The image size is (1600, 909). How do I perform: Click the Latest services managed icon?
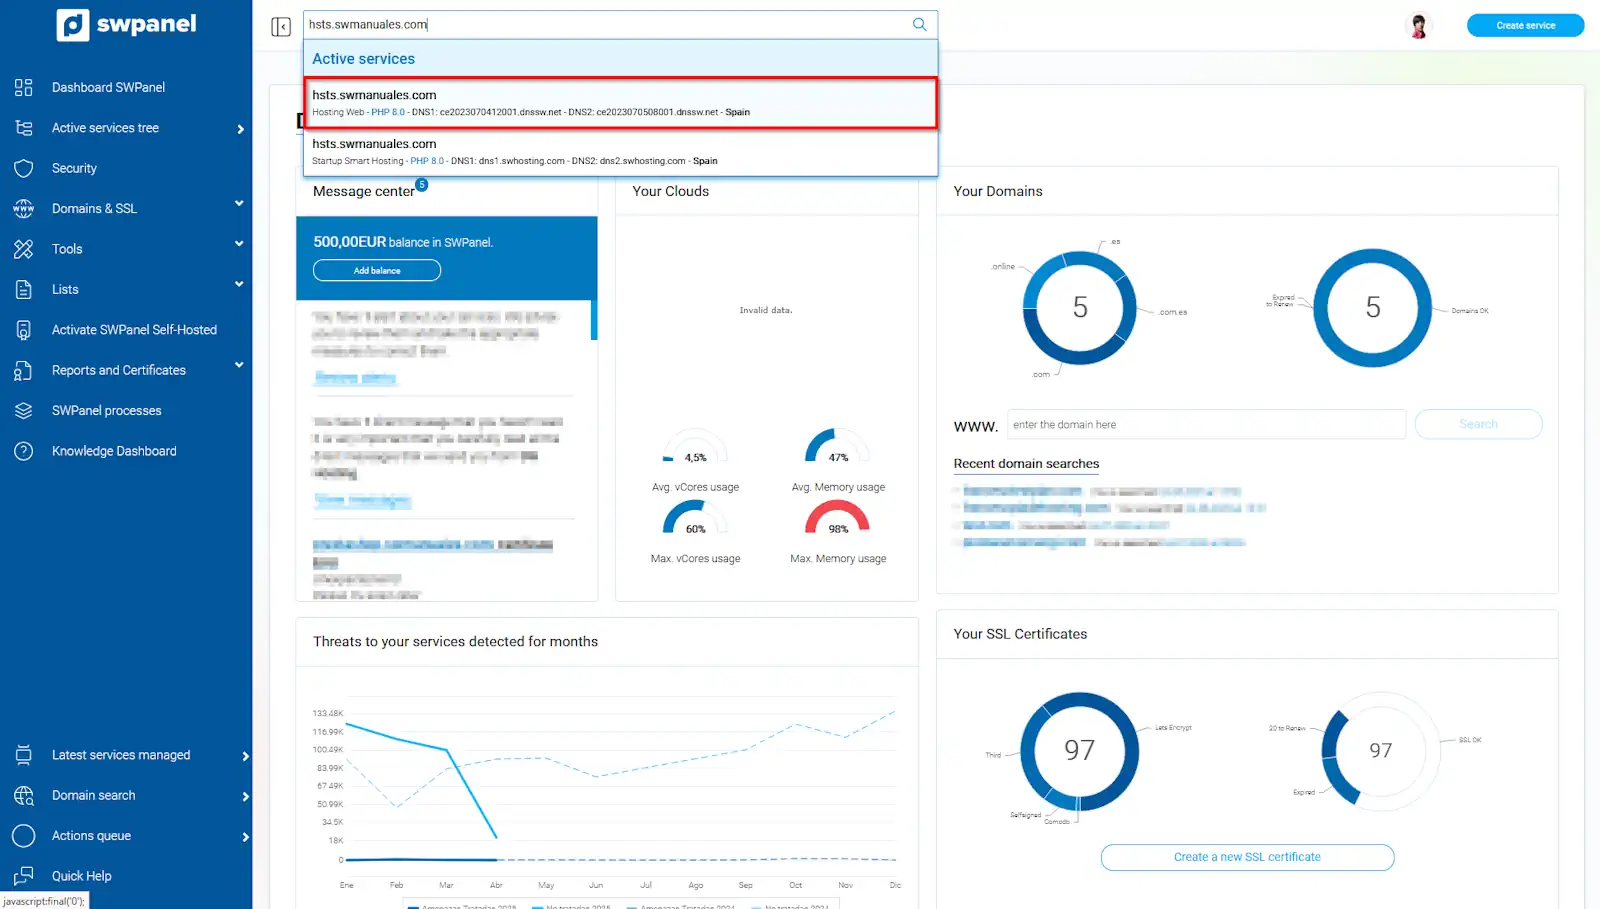tap(24, 755)
